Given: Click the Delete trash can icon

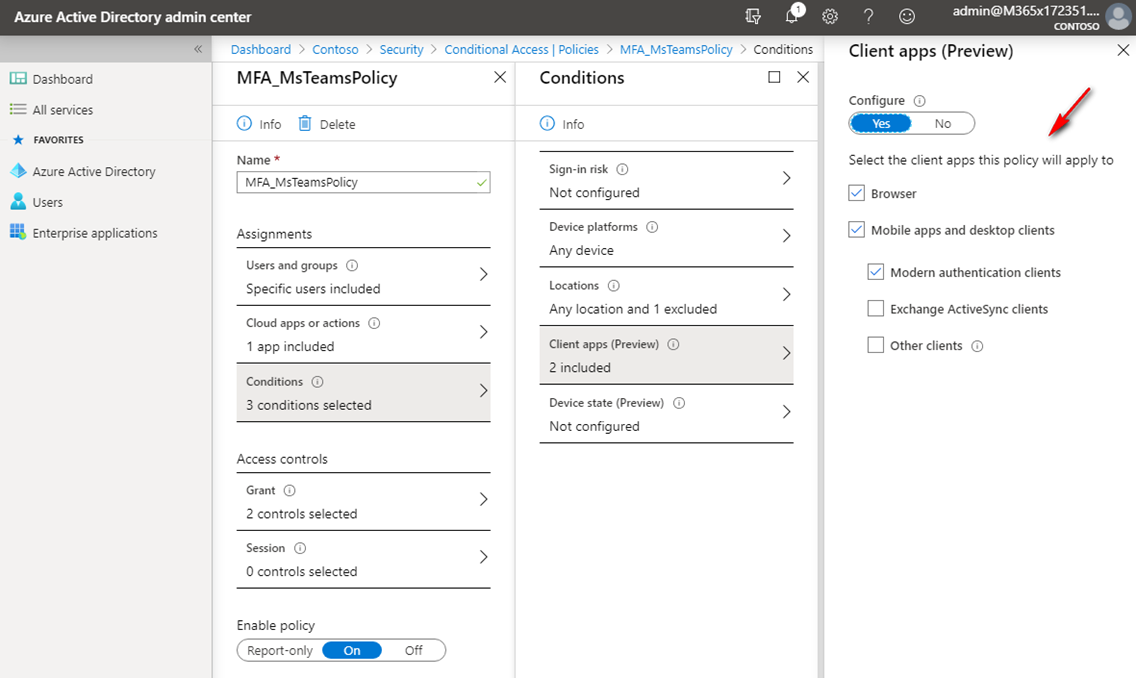Looking at the screenshot, I should (305, 123).
